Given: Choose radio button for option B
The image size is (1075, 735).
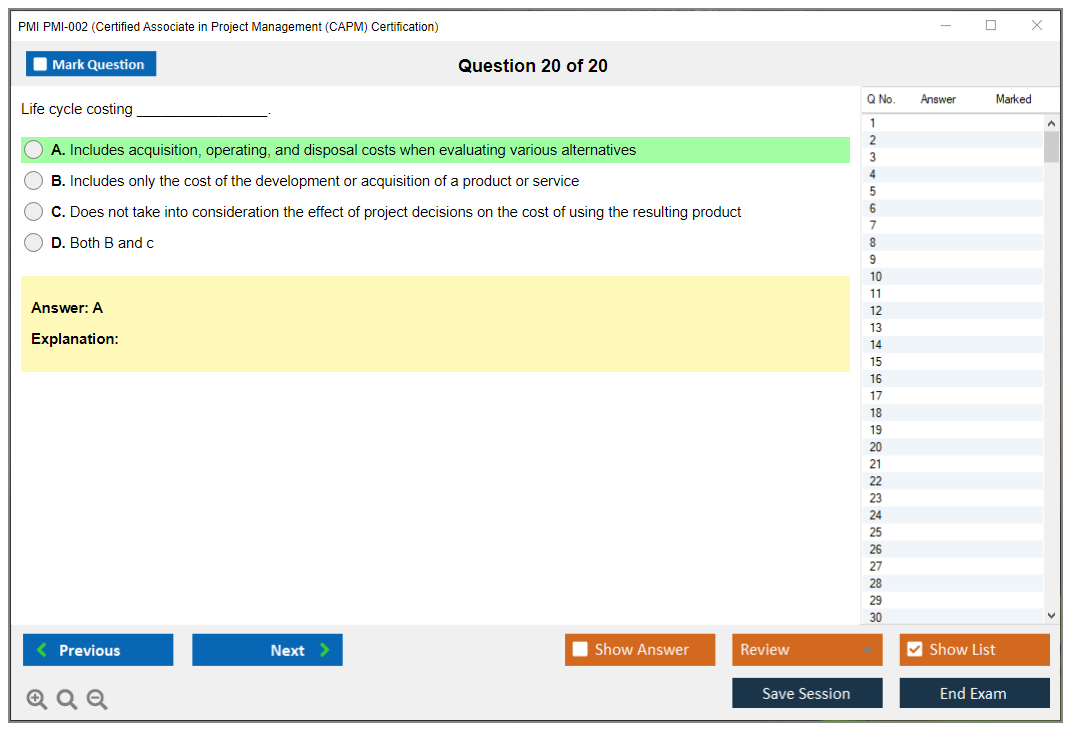Looking at the screenshot, I should (34, 181).
